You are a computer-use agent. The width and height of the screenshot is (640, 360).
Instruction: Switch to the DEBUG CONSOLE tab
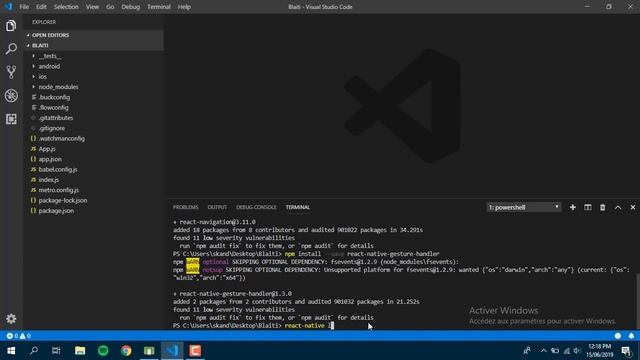tap(256, 207)
